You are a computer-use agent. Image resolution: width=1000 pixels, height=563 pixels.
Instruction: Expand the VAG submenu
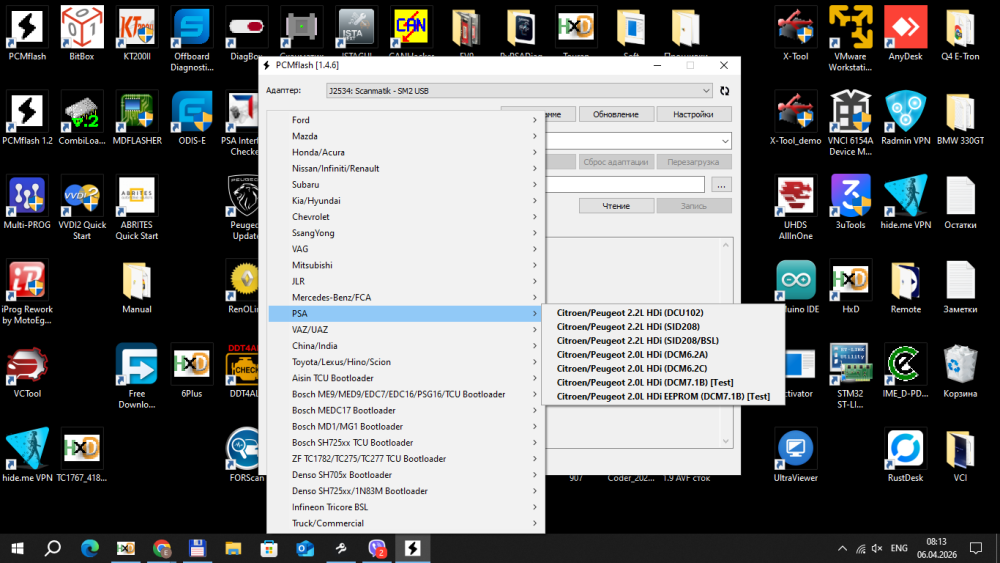click(x=406, y=249)
